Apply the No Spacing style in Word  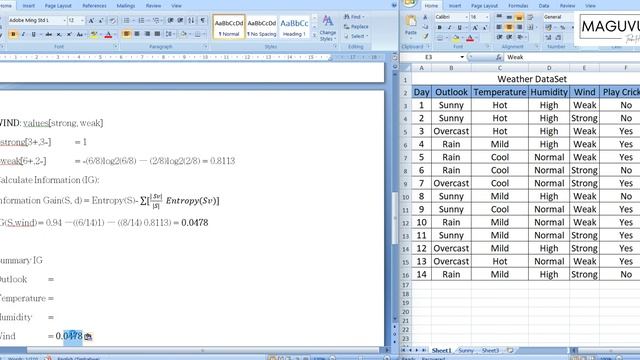click(x=262, y=27)
